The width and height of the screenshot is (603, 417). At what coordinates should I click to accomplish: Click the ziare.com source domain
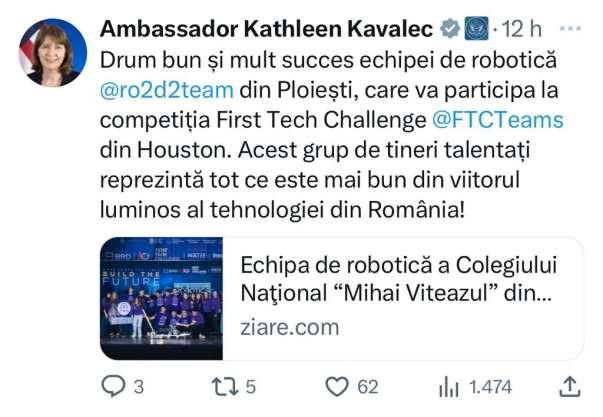[290, 328]
